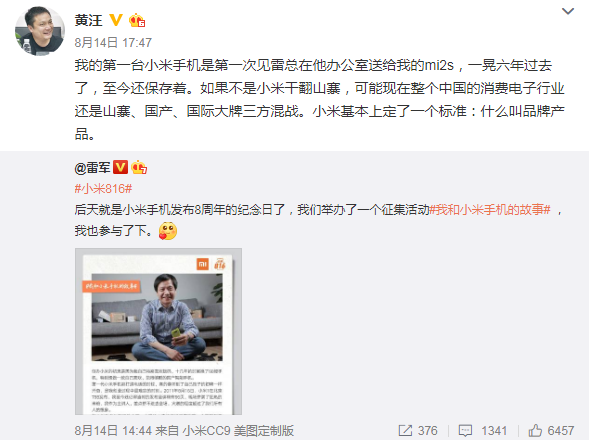
Task: Open the @雷军 profile link
Action: point(92,168)
